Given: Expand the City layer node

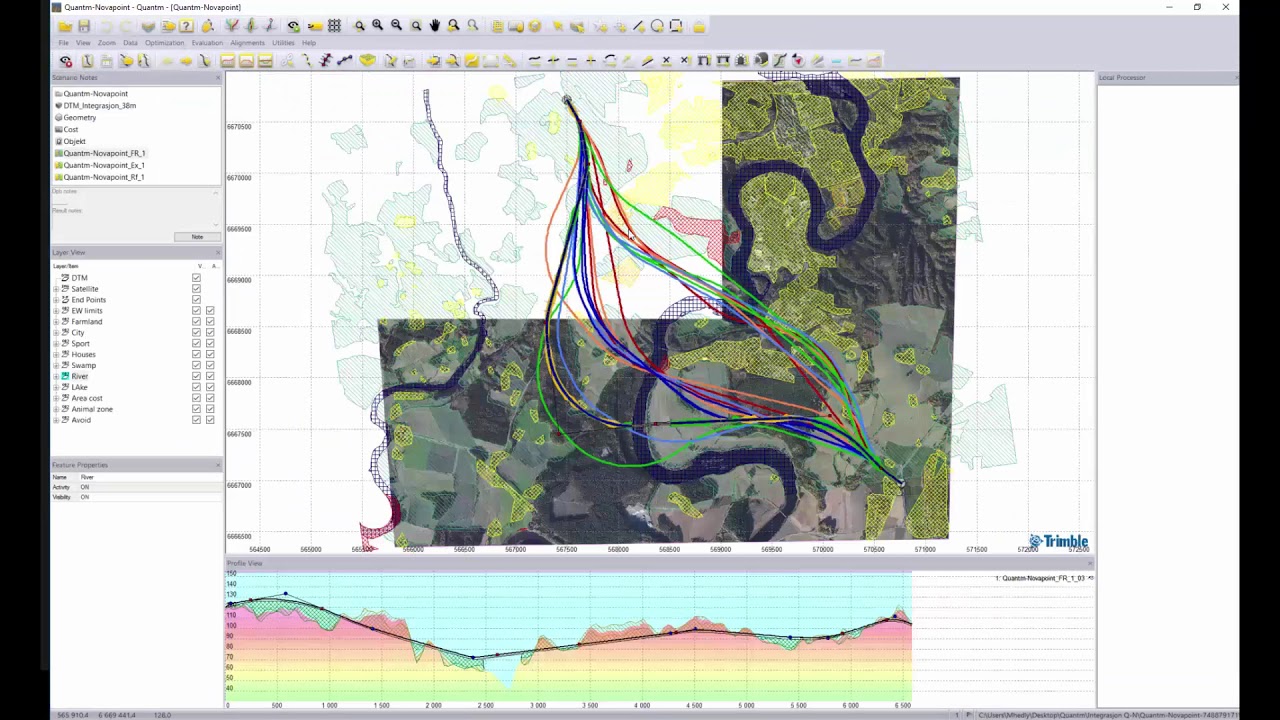Looking at the screenshot, I should 57,333.
